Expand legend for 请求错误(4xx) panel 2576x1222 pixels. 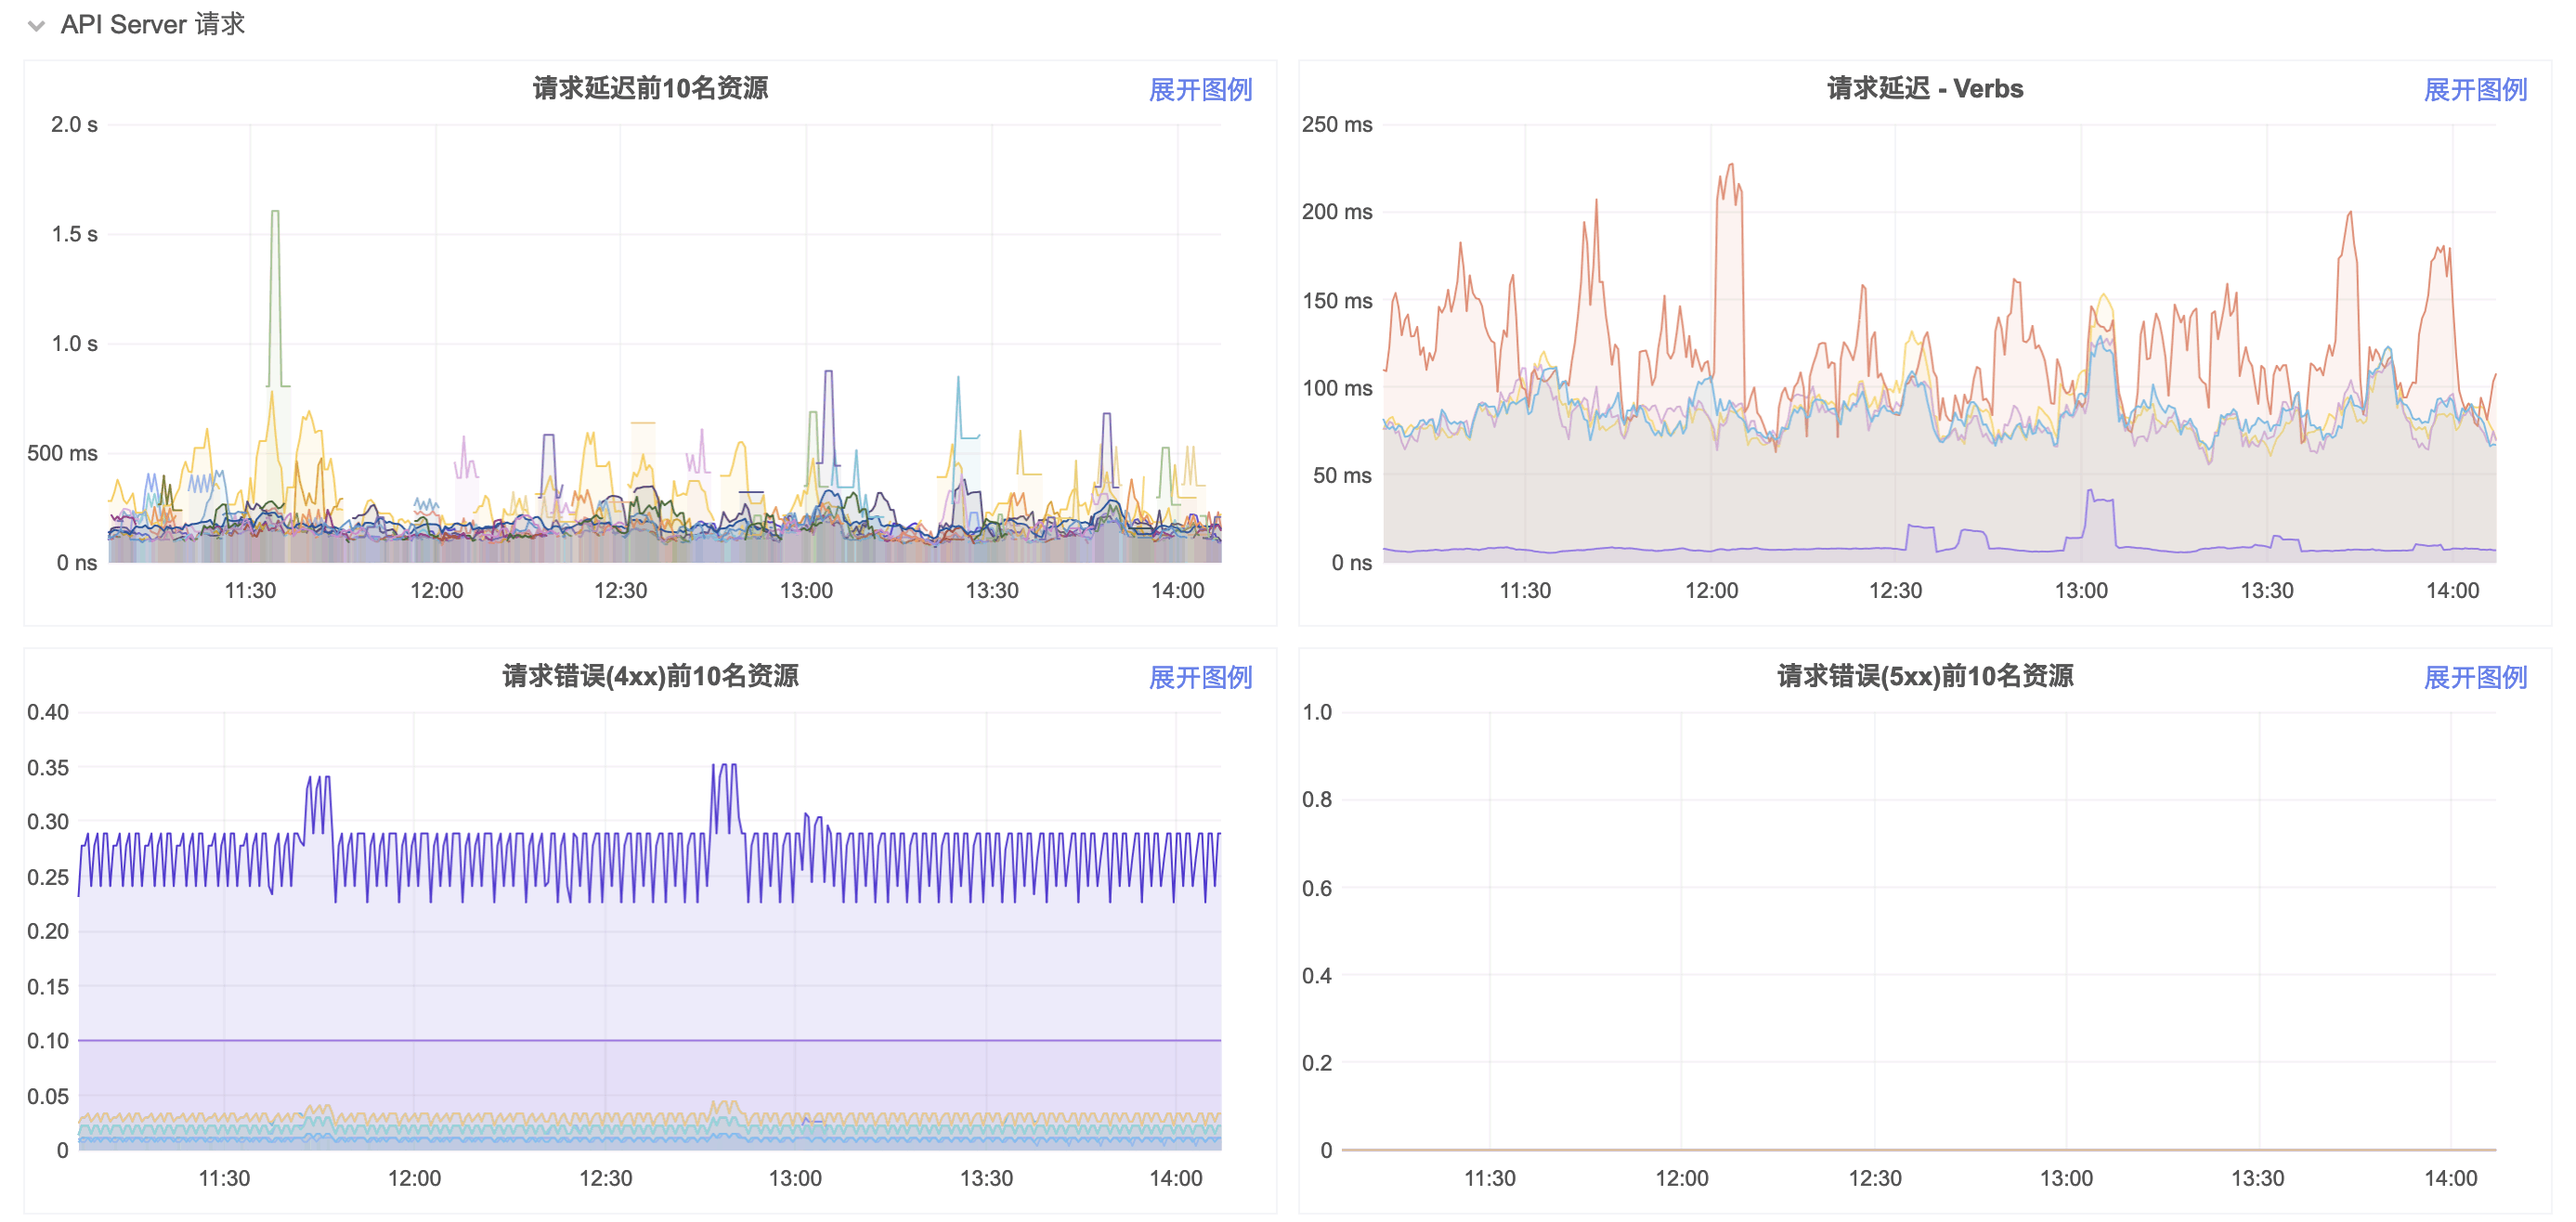(1199, 678)
